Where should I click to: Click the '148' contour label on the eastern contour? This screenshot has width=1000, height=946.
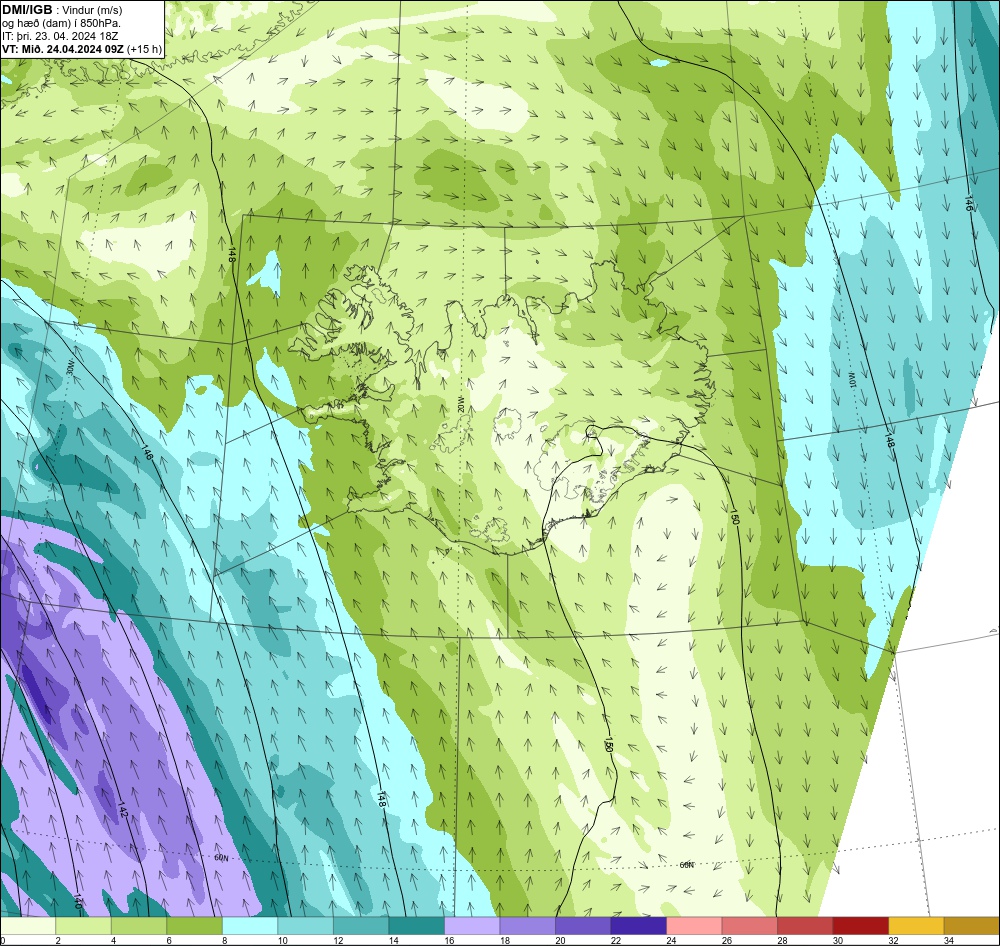888,440
